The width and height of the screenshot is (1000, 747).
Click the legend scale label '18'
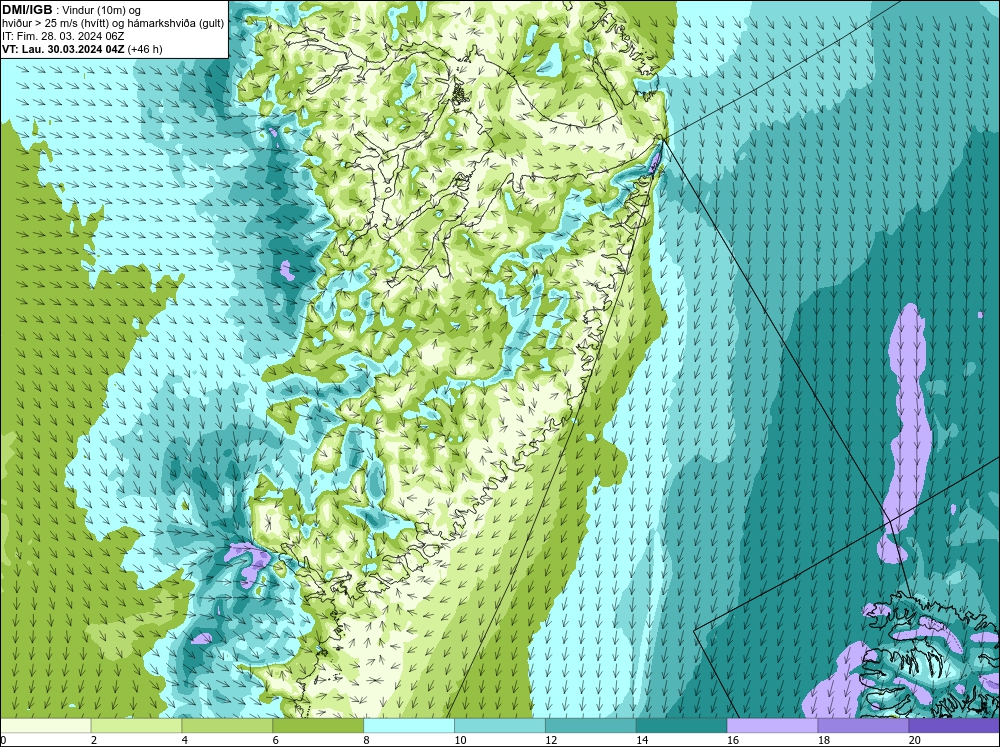point(823,740)
